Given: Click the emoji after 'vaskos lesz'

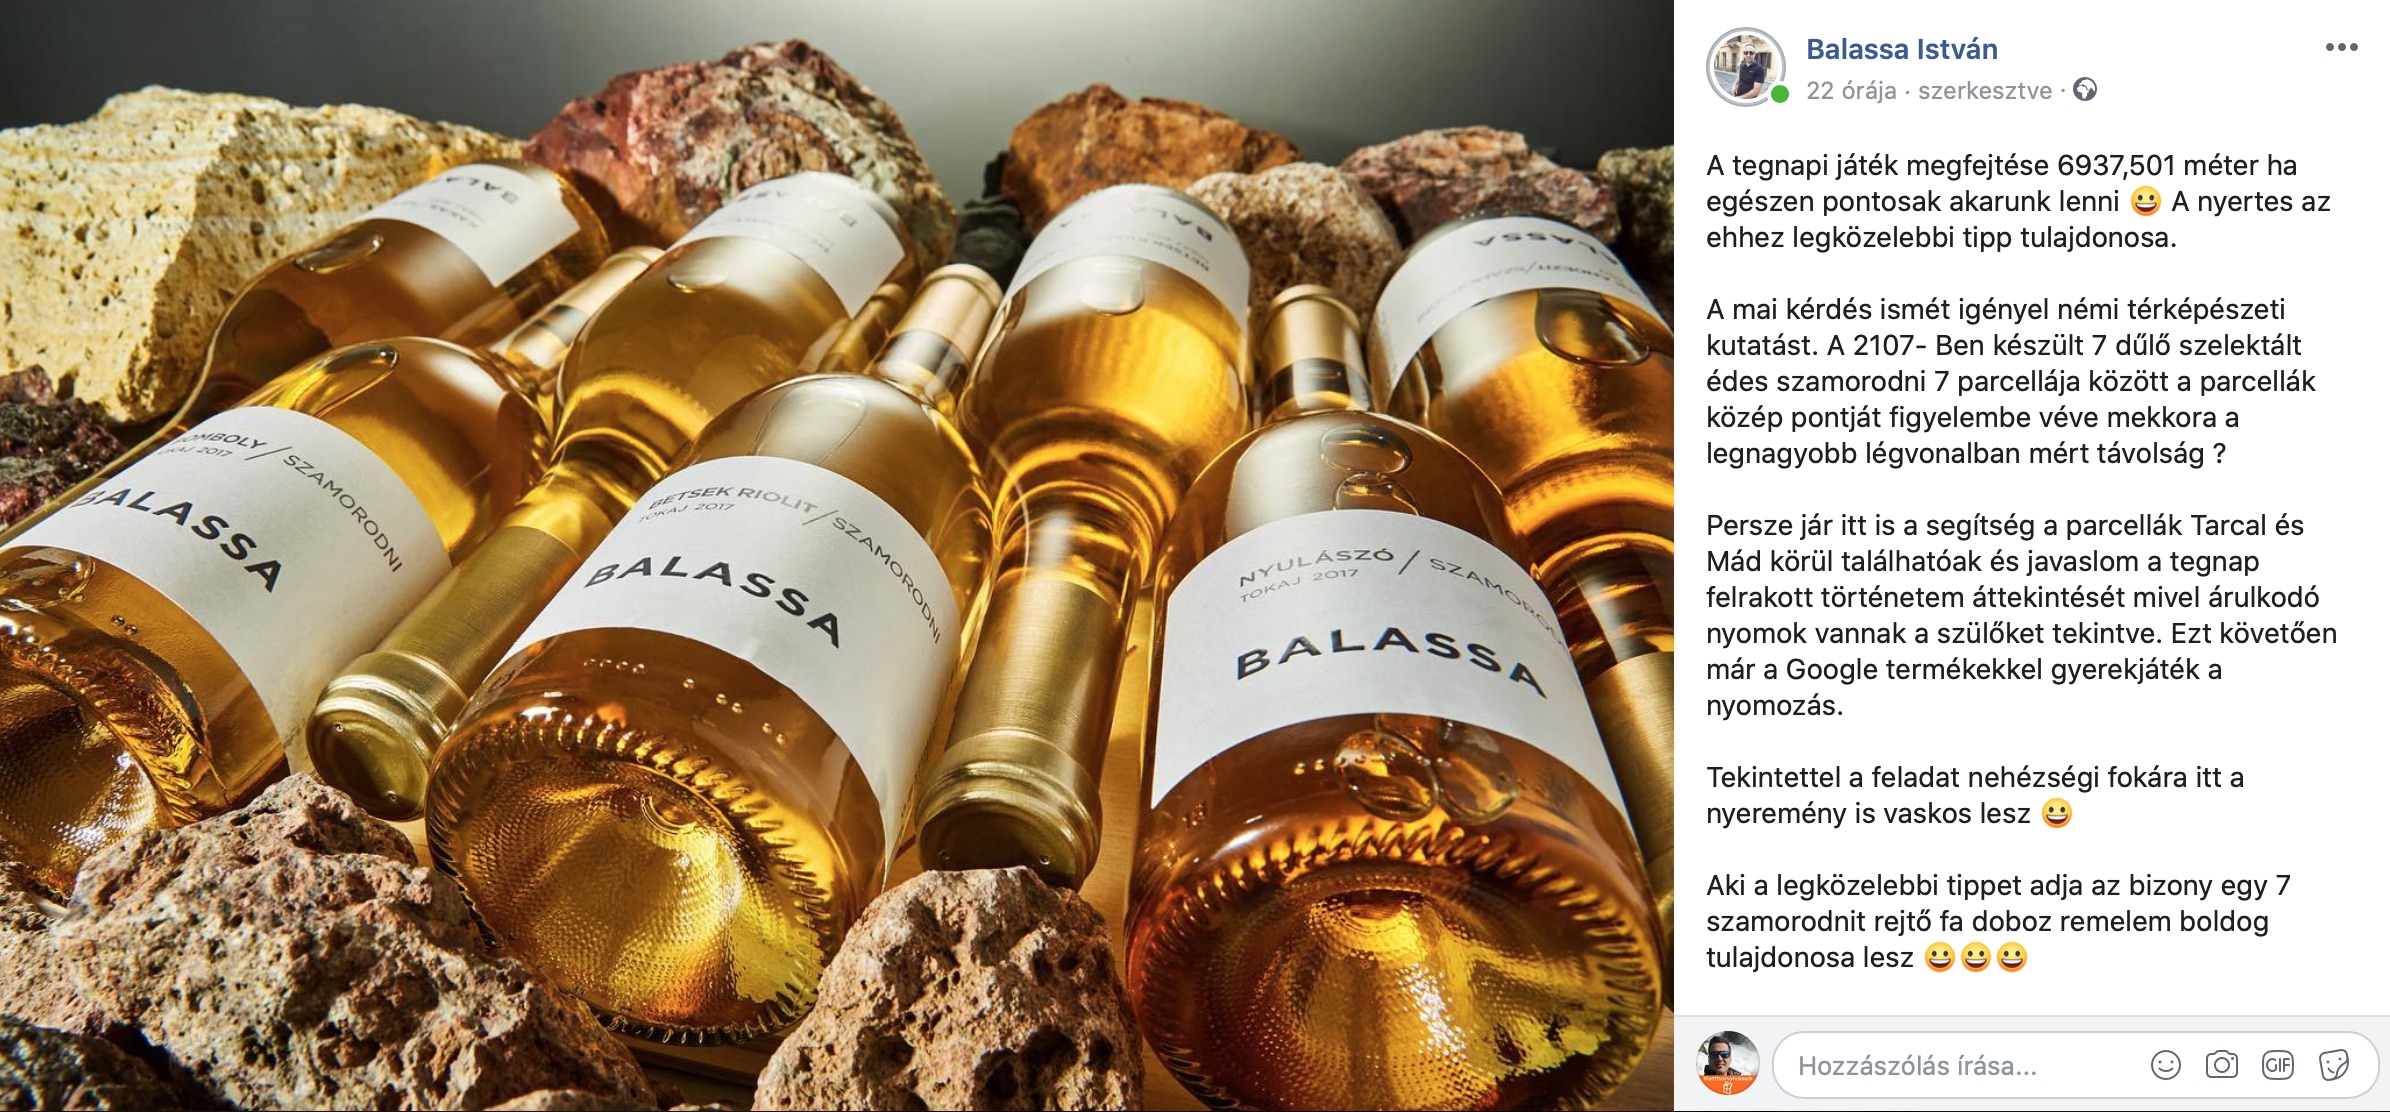Looking at the screenshot, I should [x=2056, y=814].
